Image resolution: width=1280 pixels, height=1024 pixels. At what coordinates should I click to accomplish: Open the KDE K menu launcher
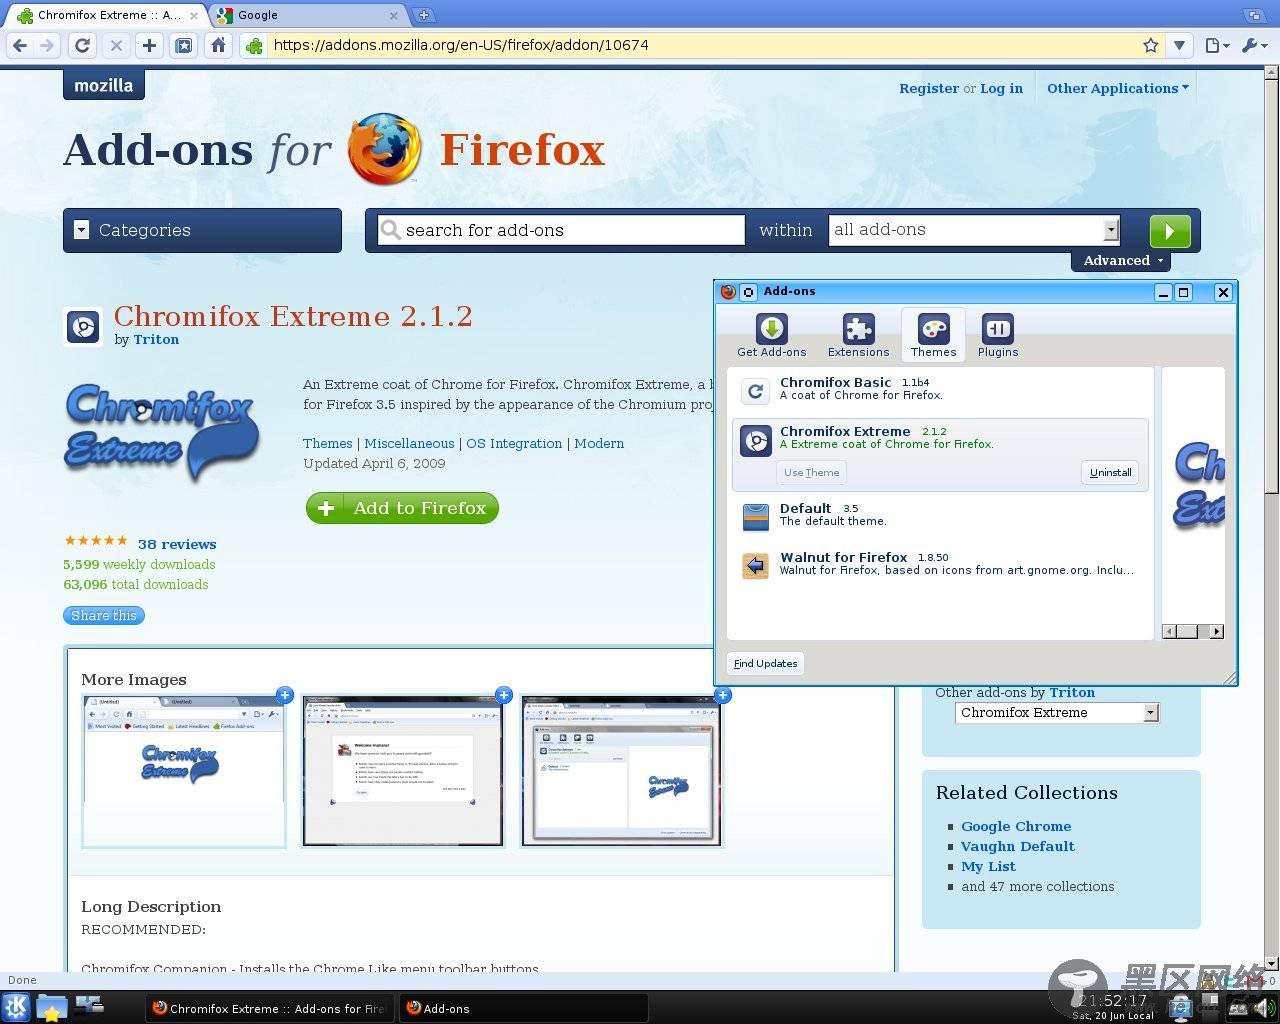[16, 1007]
